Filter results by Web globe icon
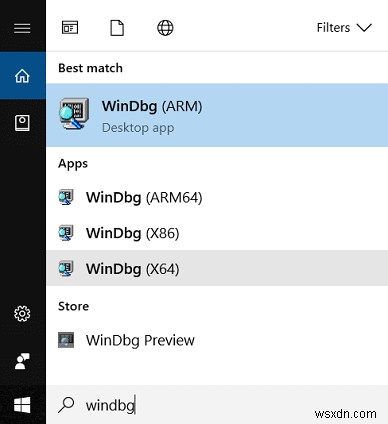Image resolution: width=388 pixels, height=424 pixels. pos(165,28)
